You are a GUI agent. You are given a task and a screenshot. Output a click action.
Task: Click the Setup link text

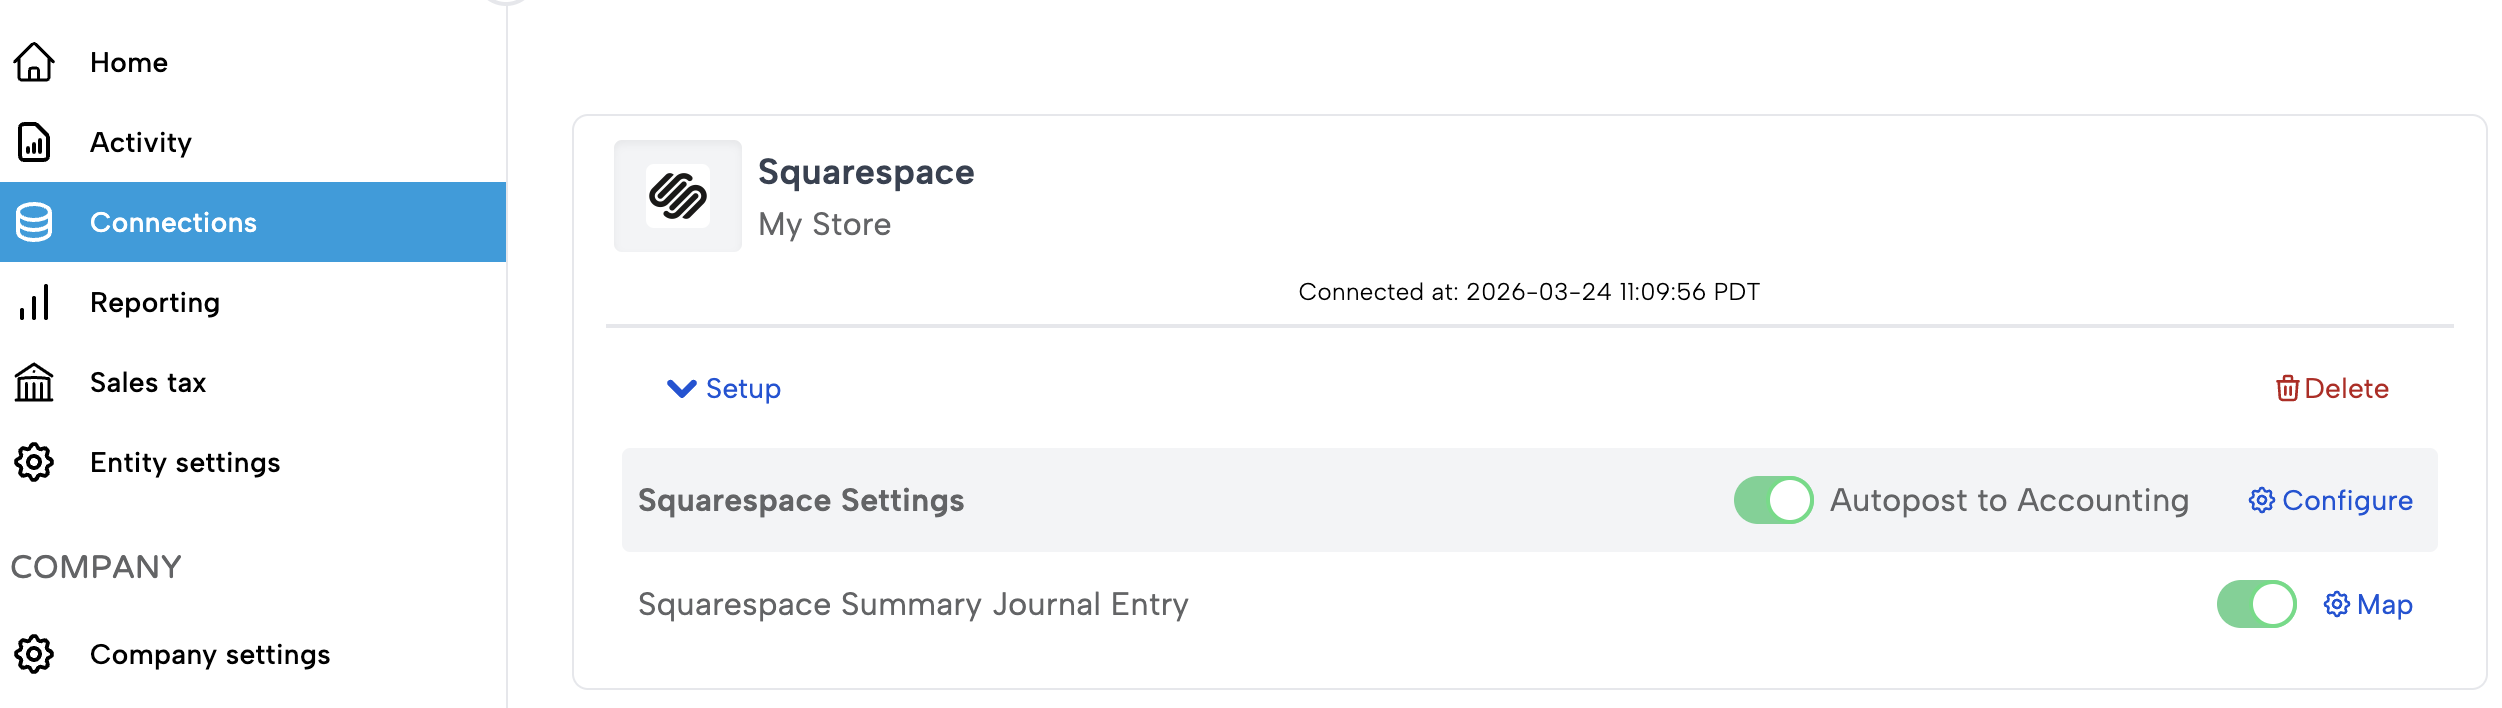click(743, 388)
